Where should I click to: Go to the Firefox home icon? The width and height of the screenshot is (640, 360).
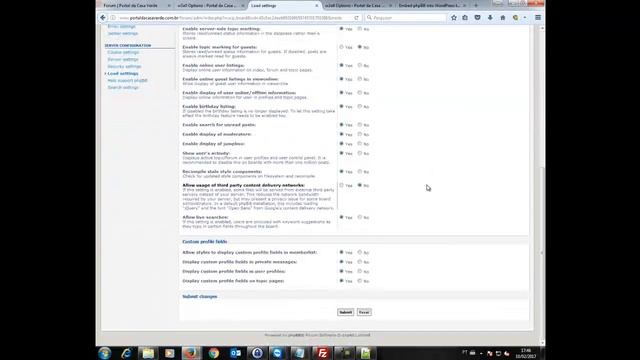pos(503,18)
